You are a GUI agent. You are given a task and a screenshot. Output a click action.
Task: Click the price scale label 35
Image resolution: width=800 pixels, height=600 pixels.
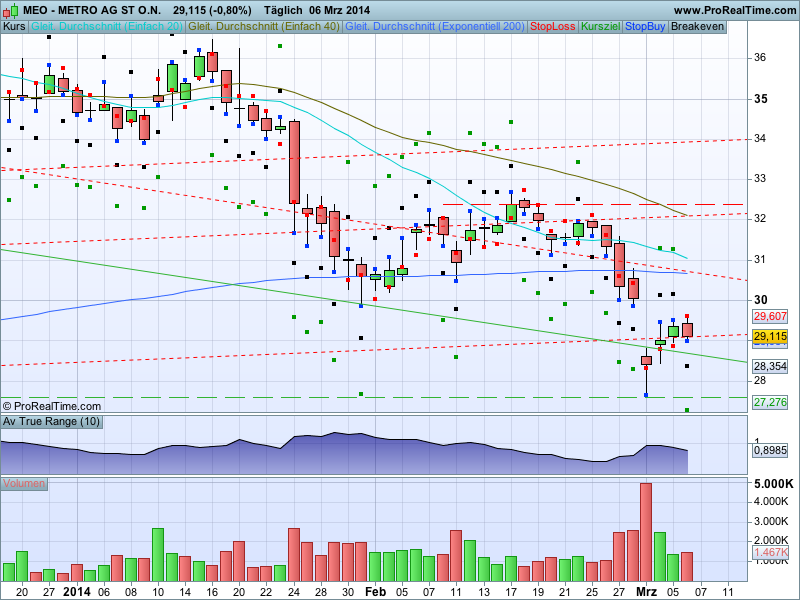point(760,99)
